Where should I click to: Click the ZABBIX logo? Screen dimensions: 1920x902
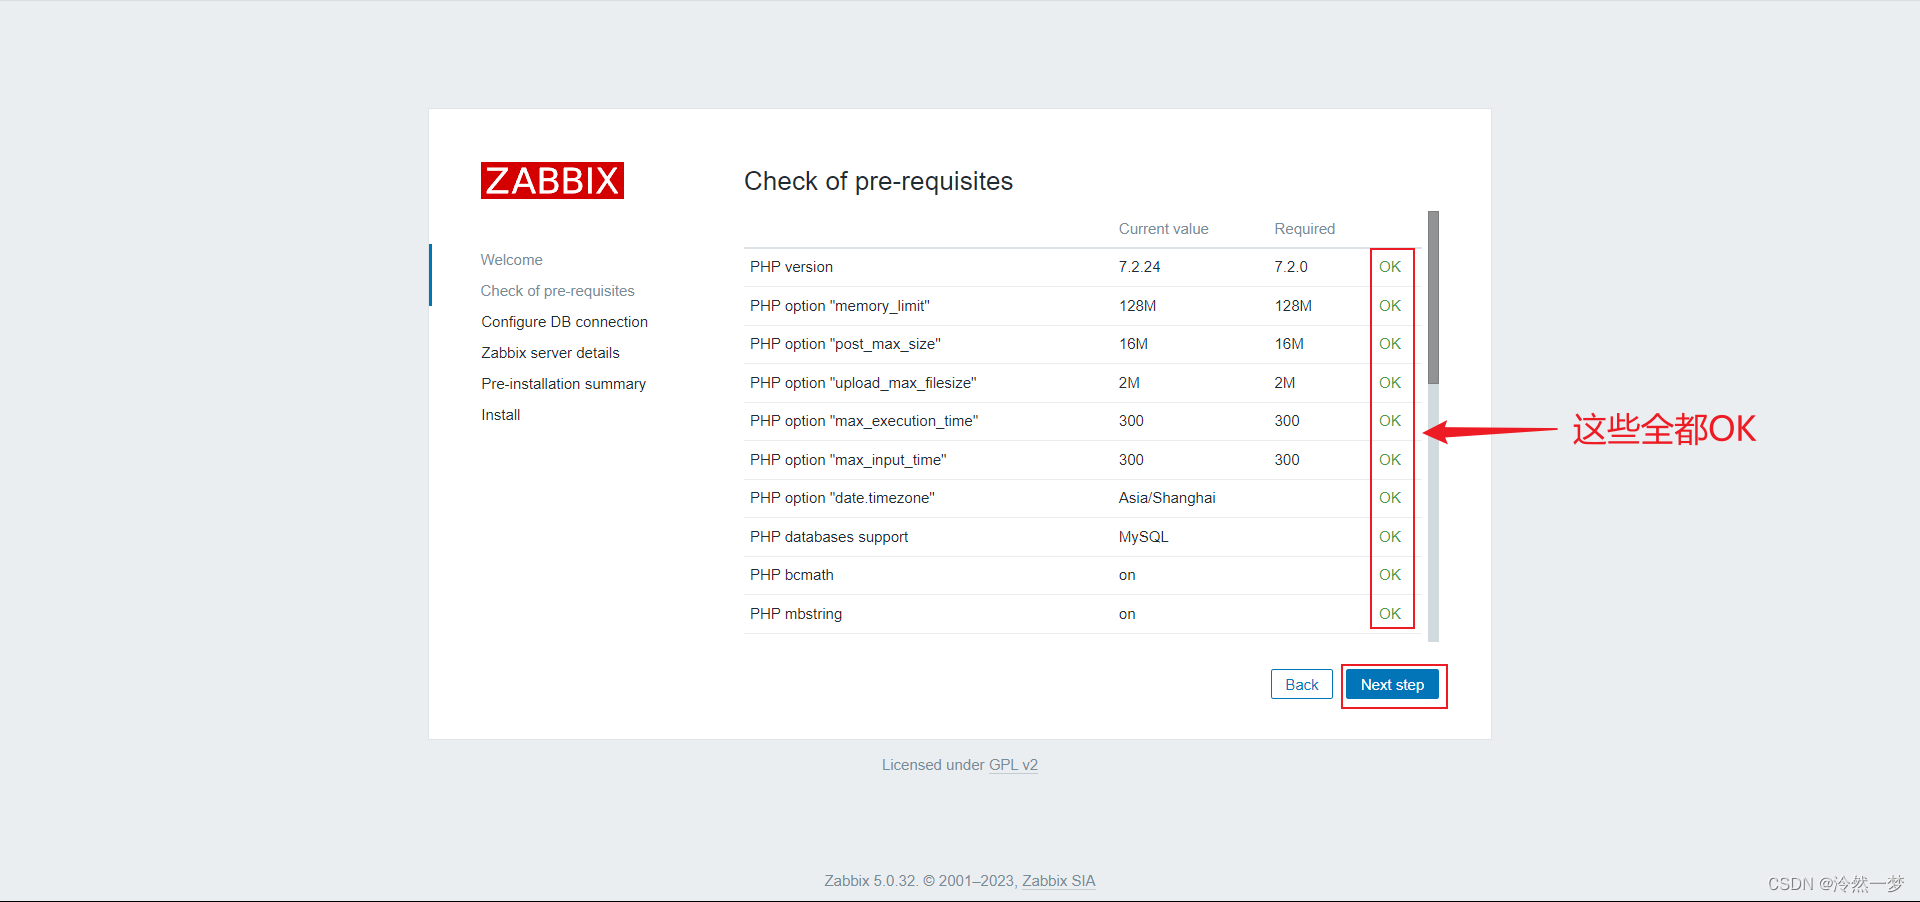click(552, 180)
